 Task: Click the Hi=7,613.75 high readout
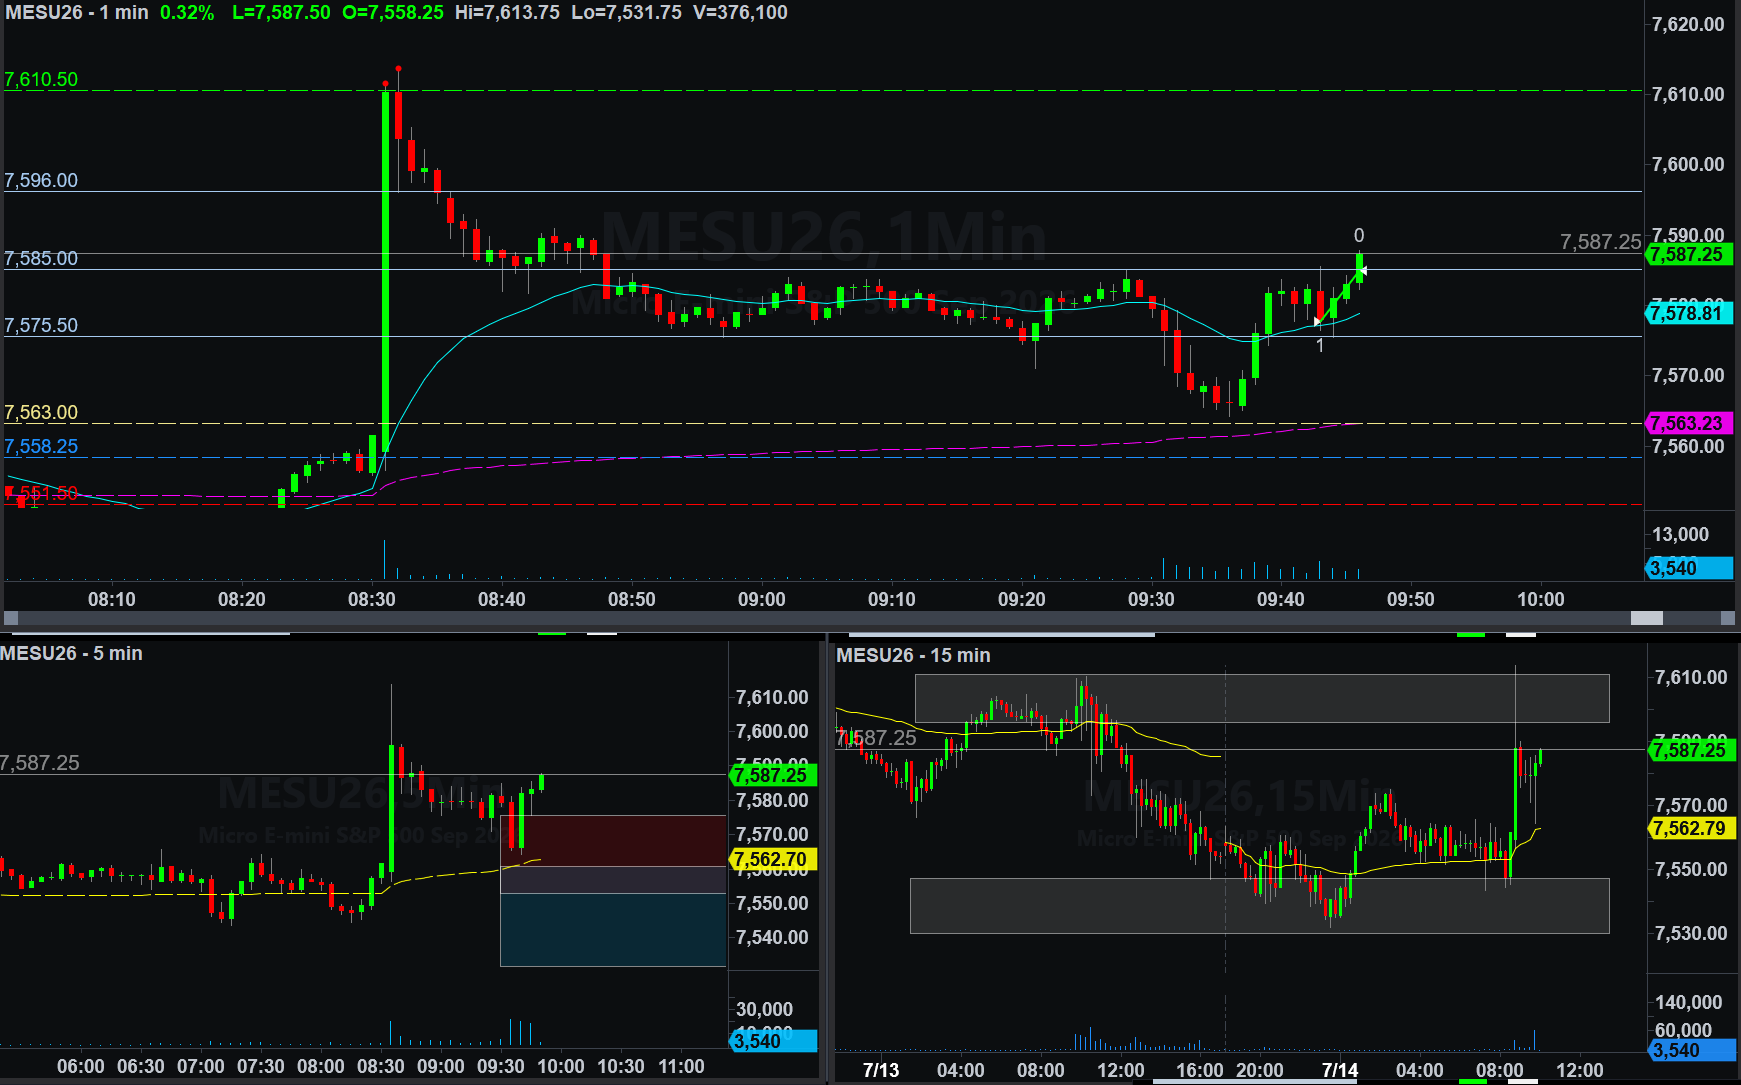[507, 13]
